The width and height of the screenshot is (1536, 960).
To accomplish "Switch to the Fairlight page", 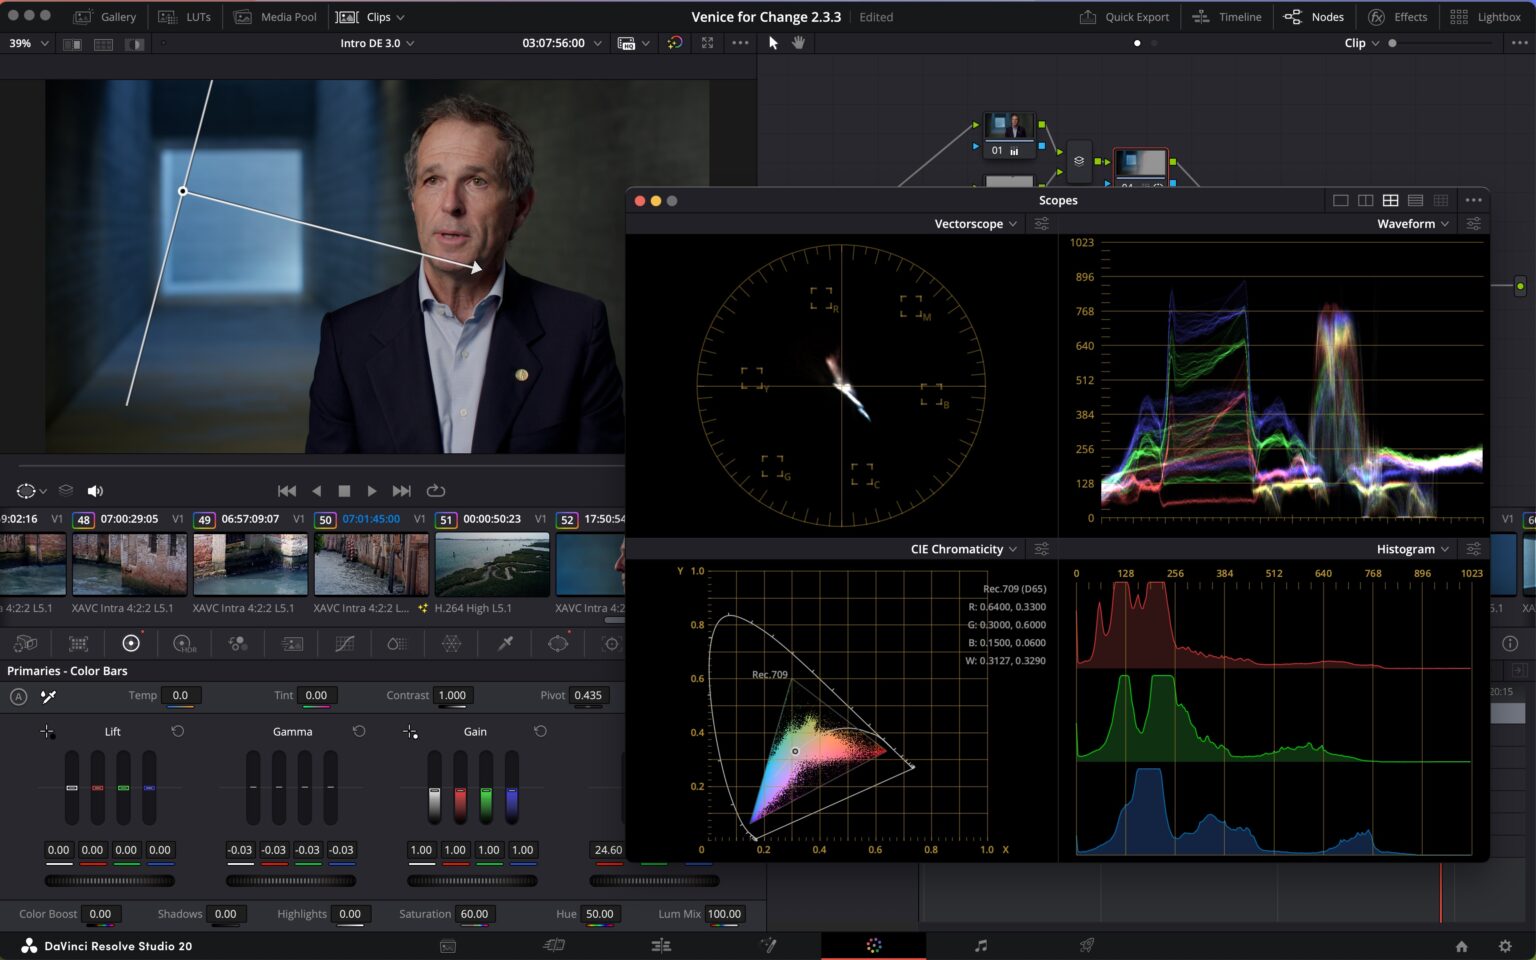I will 981,946.
